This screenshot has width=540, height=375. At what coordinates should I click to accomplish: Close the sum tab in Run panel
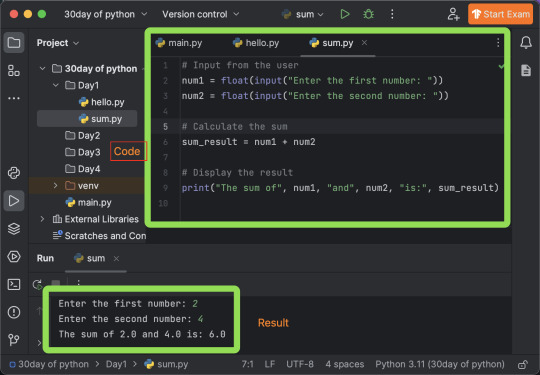(x=116, y=258)
